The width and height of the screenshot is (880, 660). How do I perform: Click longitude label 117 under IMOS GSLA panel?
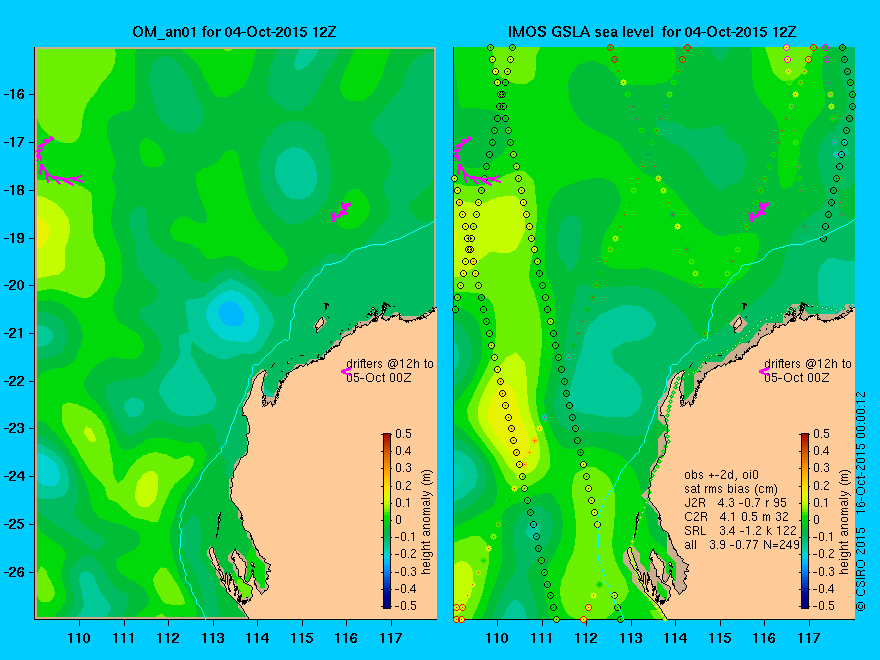(x=809, y=638)
